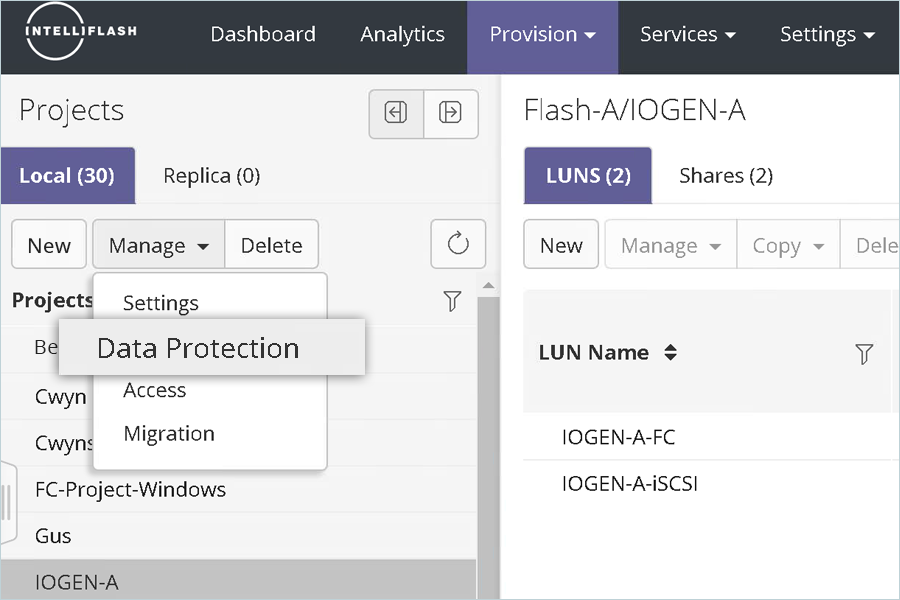900x600 pixels.
Task: Open the Dashboard page
Action: point(263,34)
